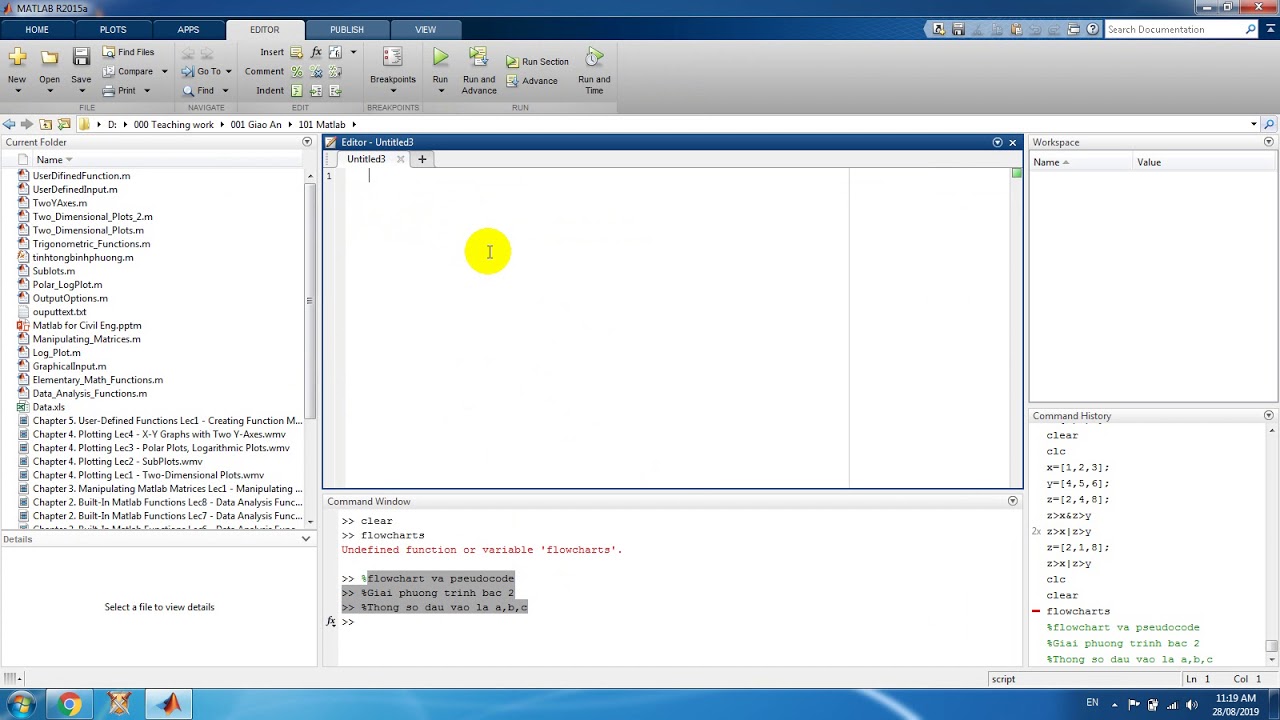The height and width of the screenshot is (720, 1280).
Task: Open Workspace panel actions menu
Action: pyautogui.click(x=1269, y=142)
